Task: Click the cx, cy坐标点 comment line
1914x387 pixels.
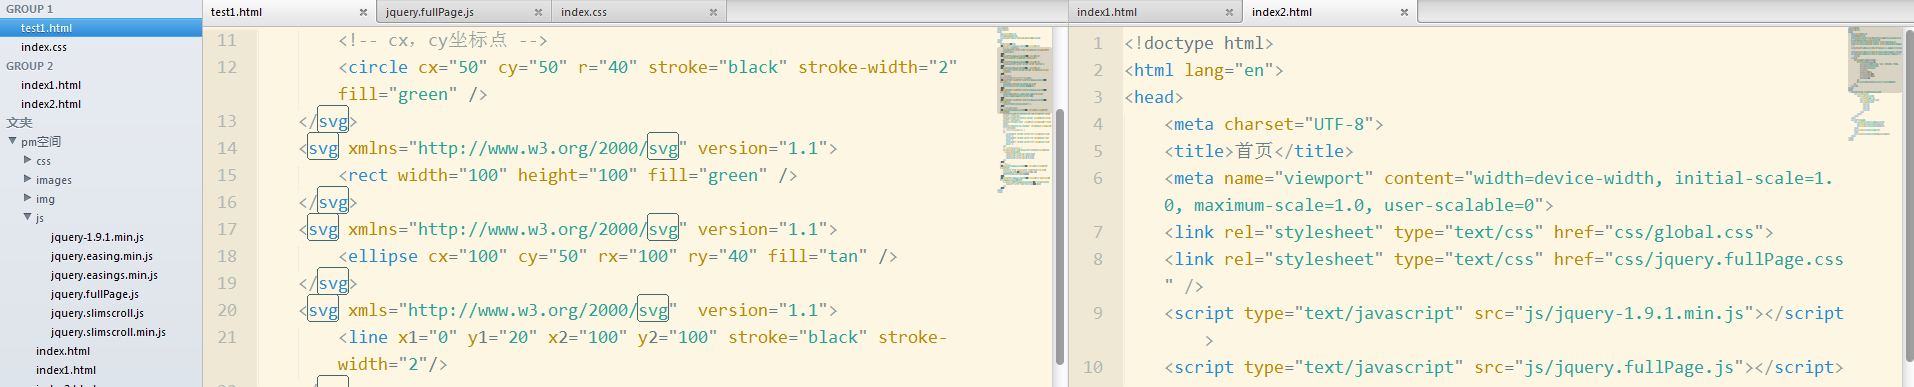Action: [x=443, y=40]
